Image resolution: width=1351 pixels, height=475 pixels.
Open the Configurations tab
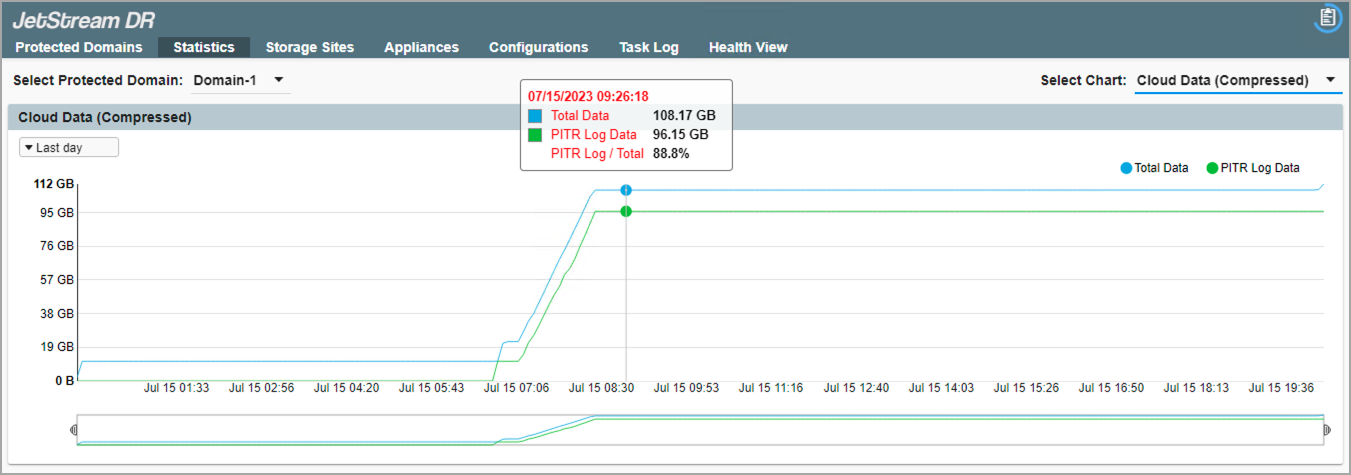coord(538,47)
